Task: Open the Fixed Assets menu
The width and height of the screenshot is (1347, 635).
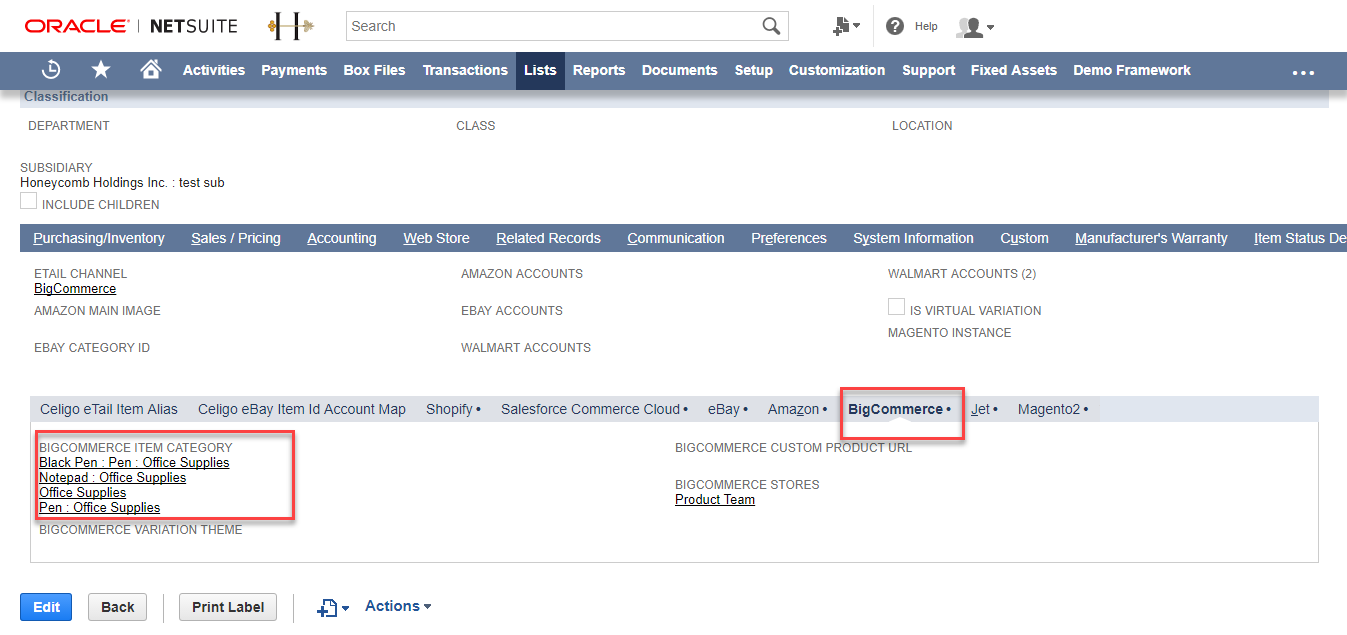Action: tap(1014, 70)
